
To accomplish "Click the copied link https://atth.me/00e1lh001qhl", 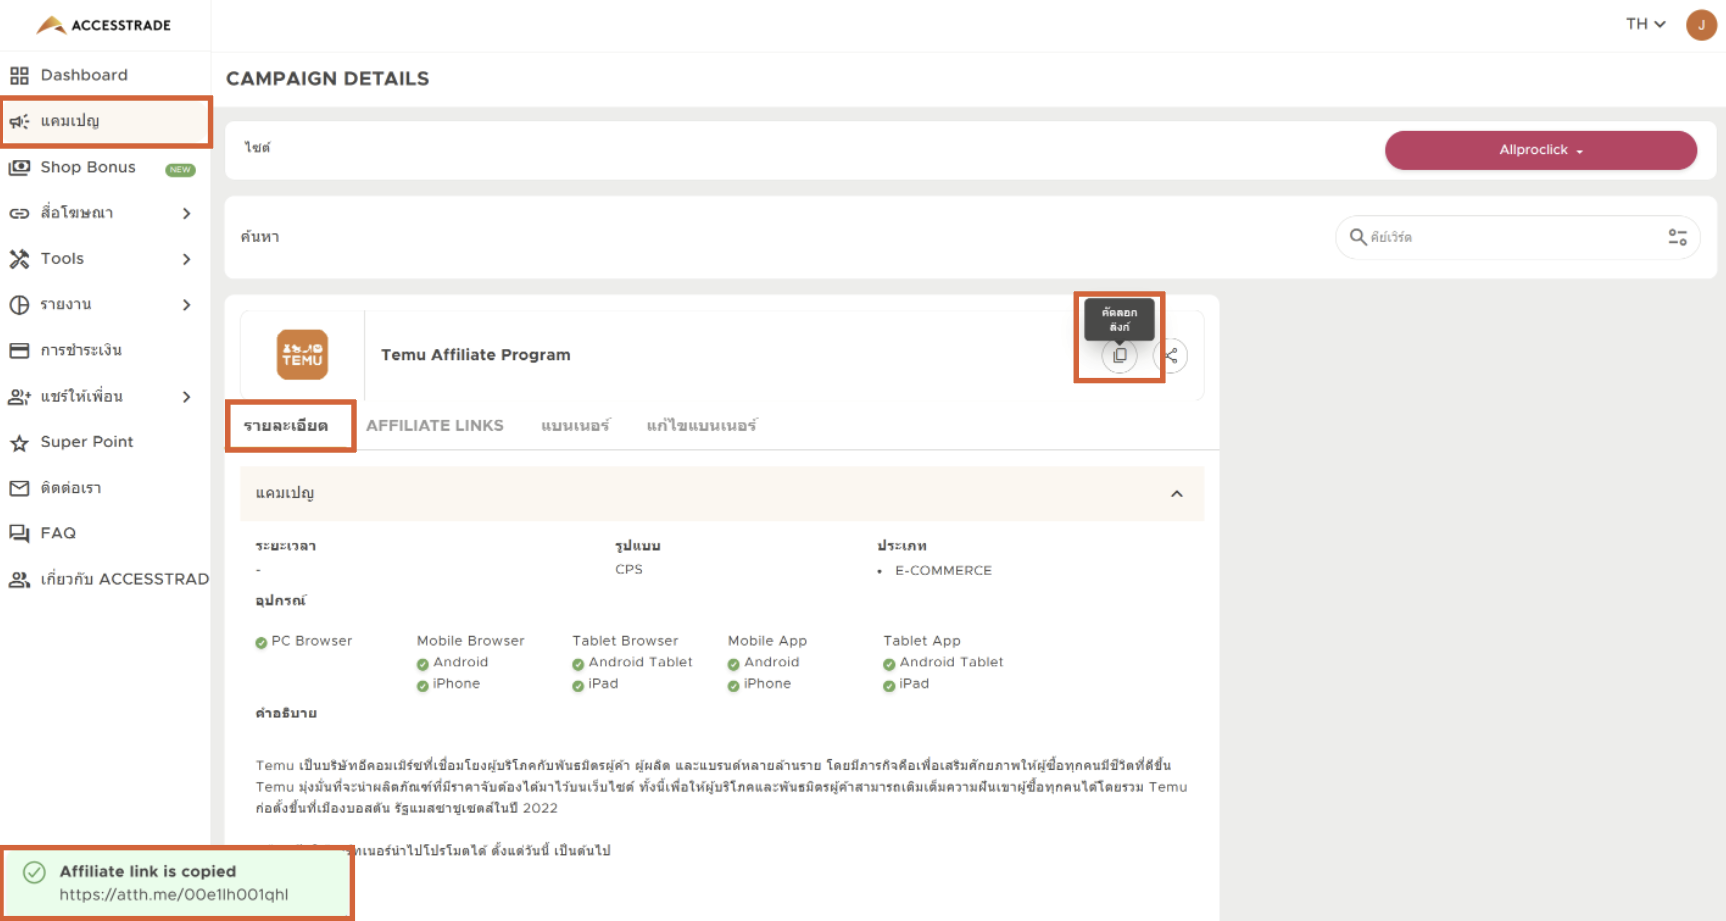I will point(173,895).
